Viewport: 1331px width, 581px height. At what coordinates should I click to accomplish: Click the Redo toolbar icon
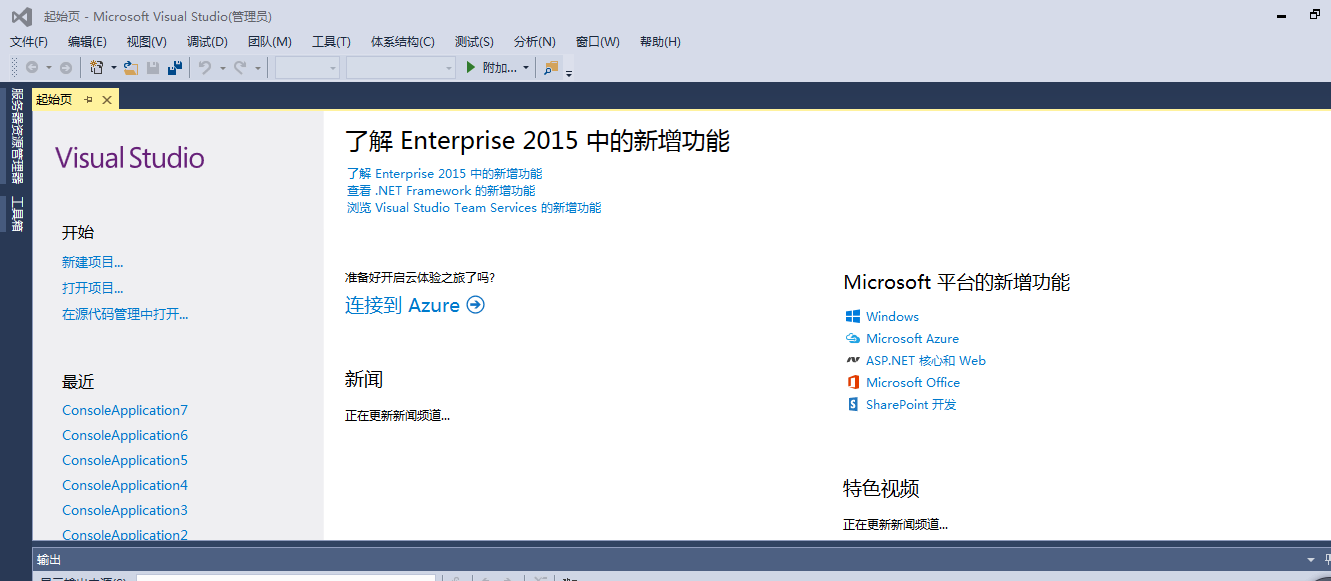click(240, 68)
